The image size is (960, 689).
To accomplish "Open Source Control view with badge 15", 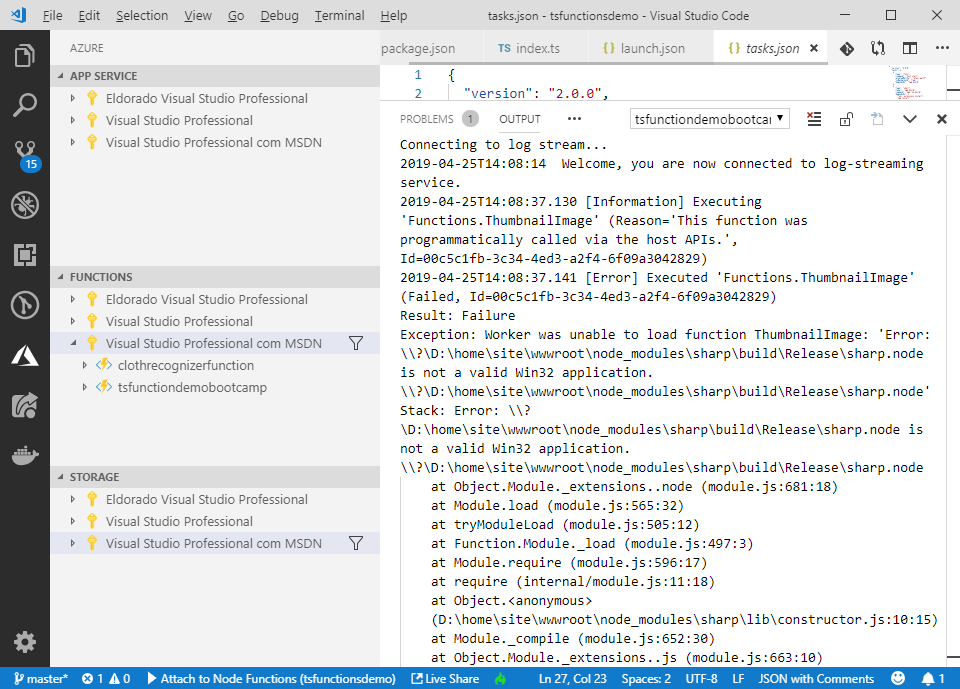I will click(26, 156).
